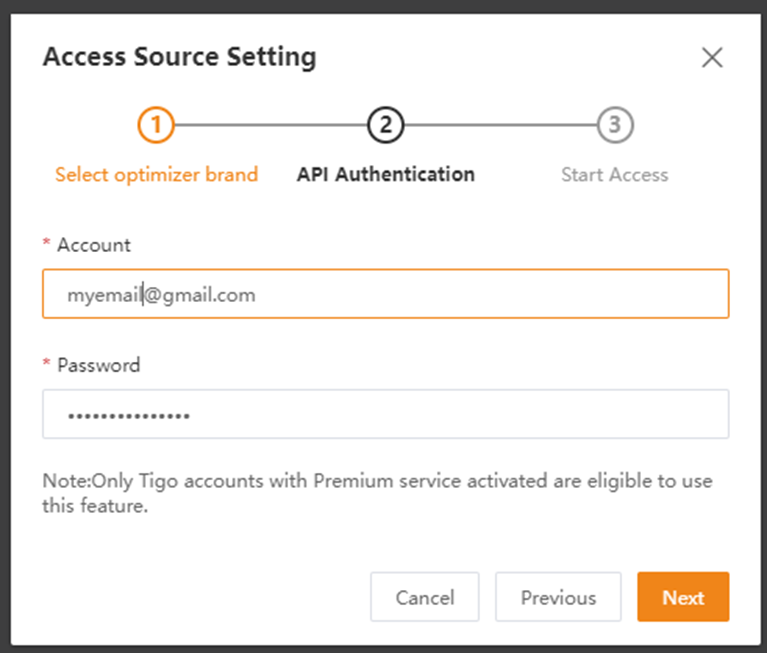This screenshot has width=767, height=653.
Task: Focus the Password input field
Action: click(x=385, y=414)
